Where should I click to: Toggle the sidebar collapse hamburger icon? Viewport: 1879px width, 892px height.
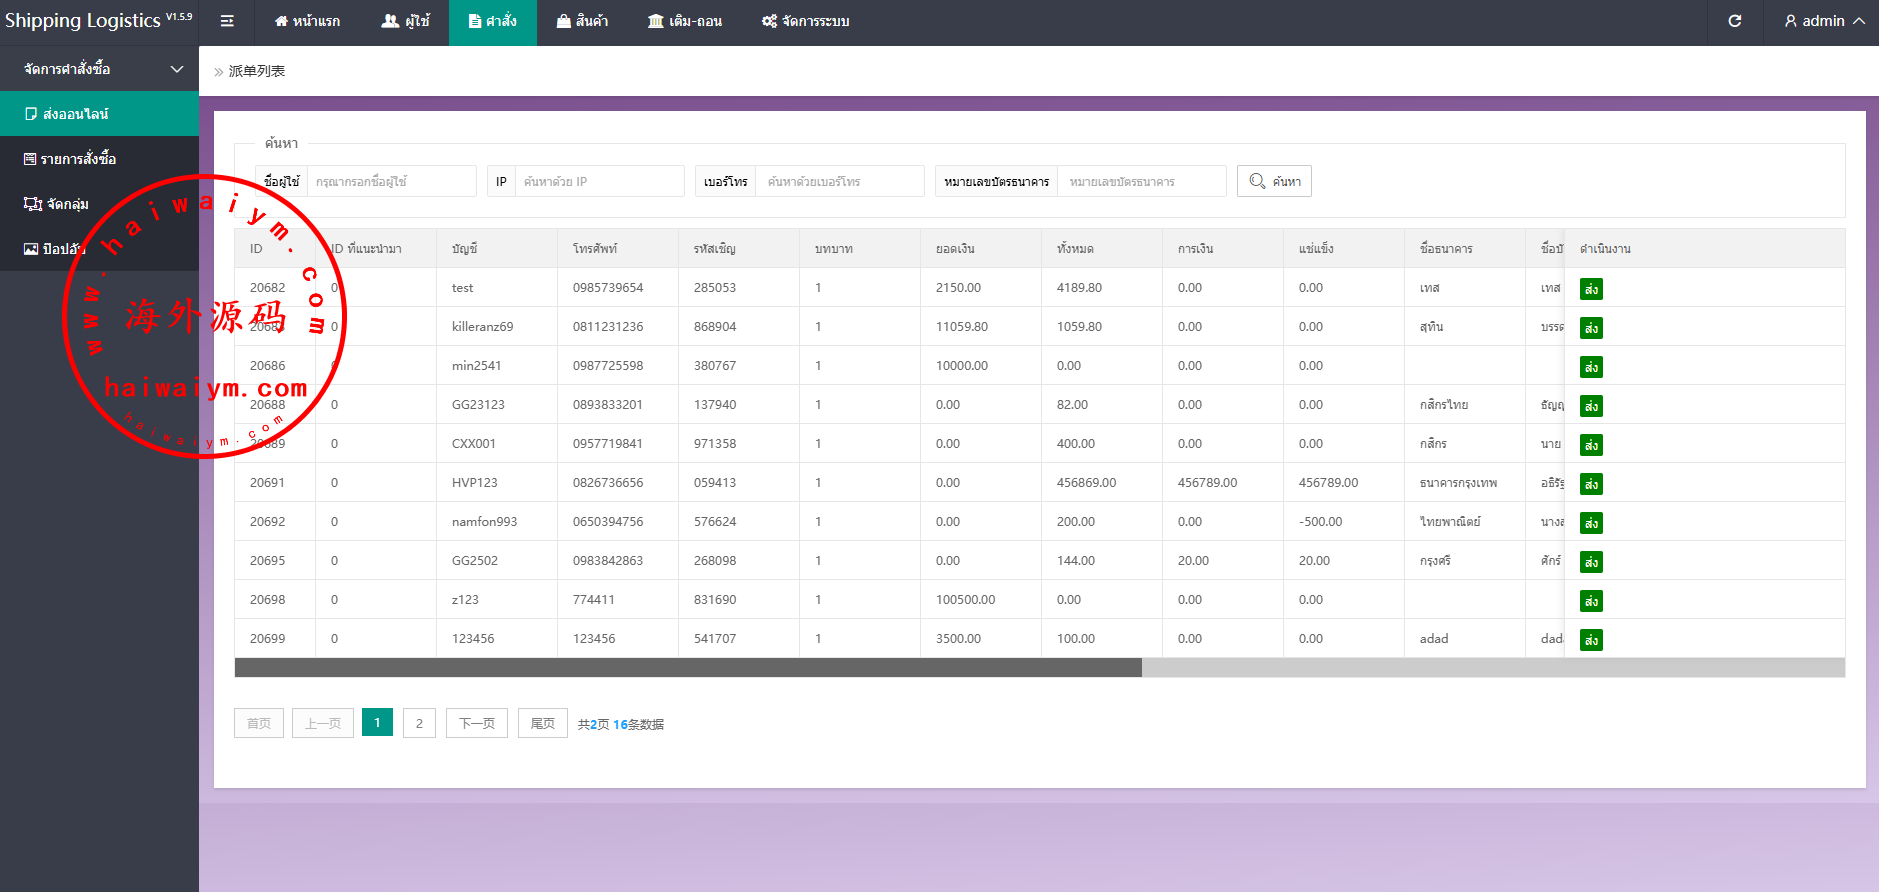227,21
